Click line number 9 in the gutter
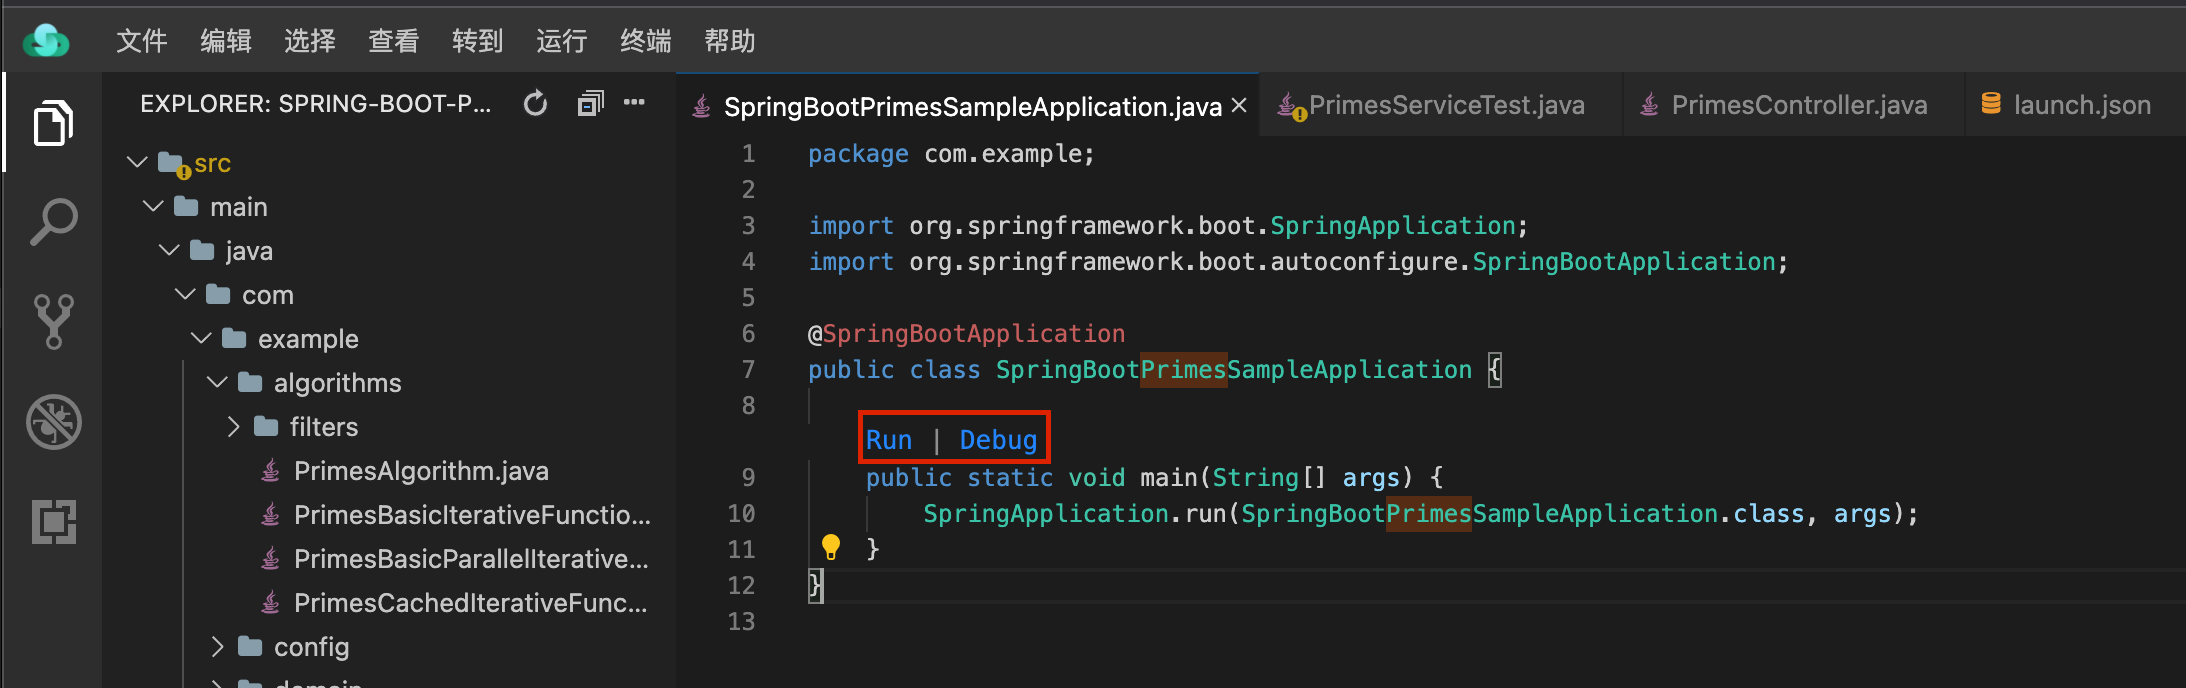Image resolution: width=2186 pixels, height=688 pixels. point(748,477)
